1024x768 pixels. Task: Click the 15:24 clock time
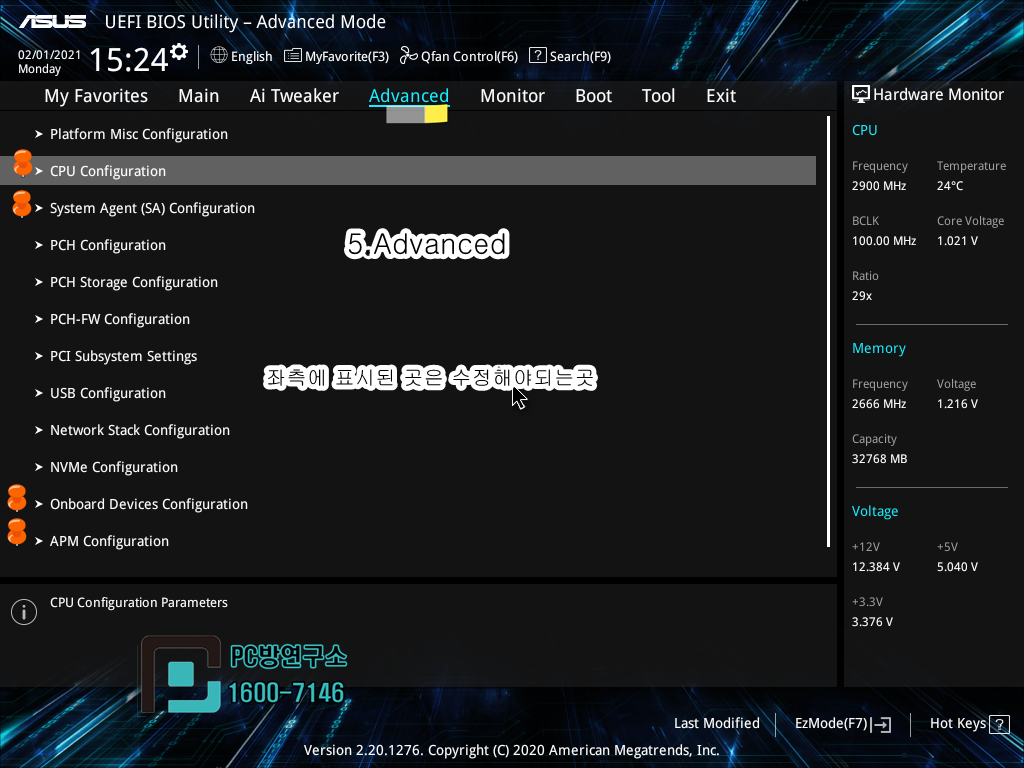tap(129, 59)
